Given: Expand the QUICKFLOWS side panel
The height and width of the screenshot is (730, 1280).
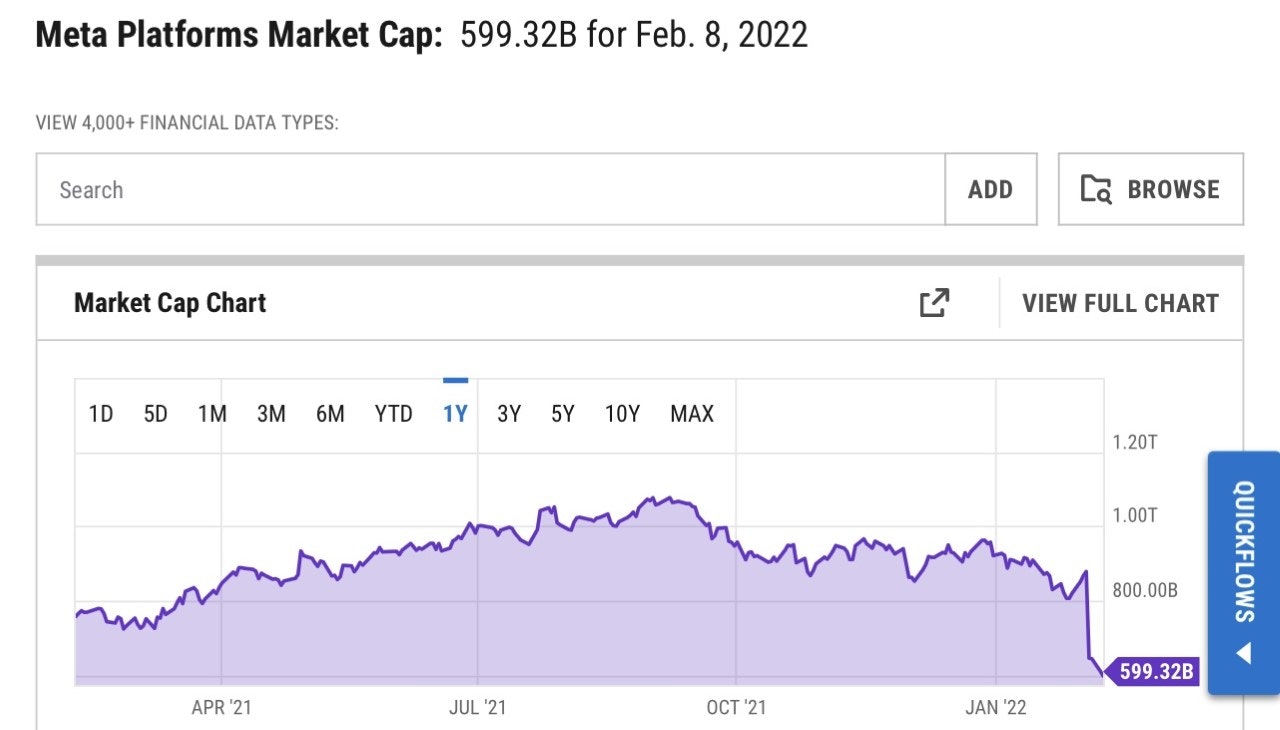Looking at the screenshot, I should pyautogui.click(x=1244, y=573).
